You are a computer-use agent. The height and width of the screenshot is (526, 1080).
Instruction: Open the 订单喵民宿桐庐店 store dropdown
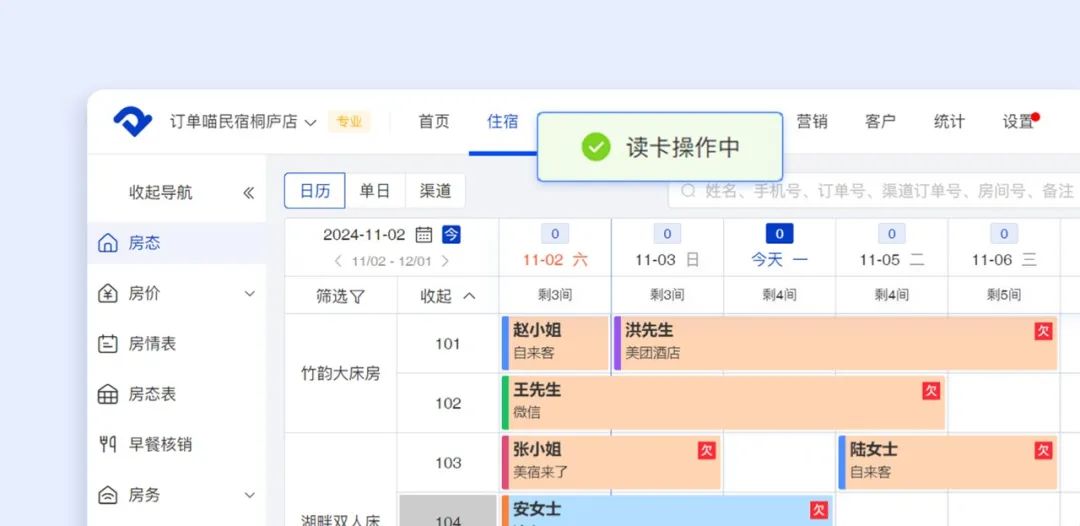coord(243,123)
